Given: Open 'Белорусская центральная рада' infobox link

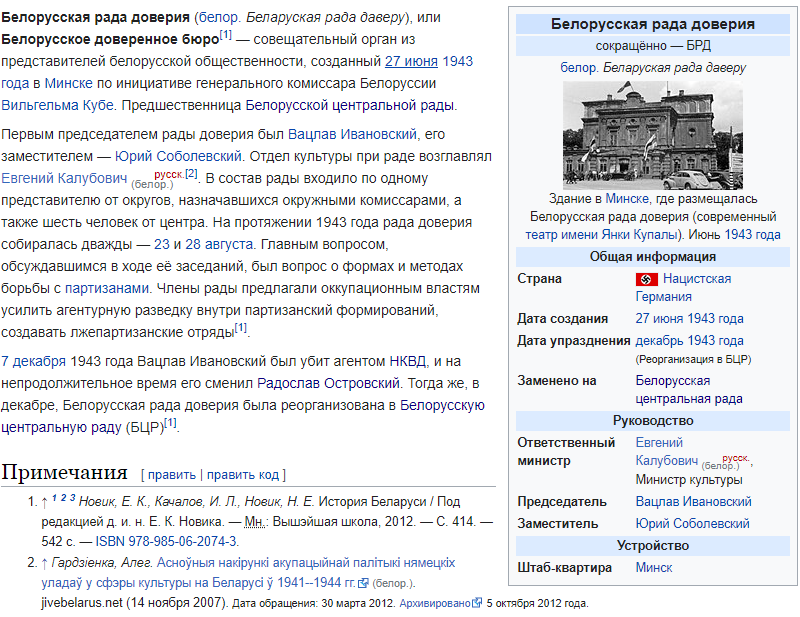Looking at the screenshot, I should (x=689, y=390).
